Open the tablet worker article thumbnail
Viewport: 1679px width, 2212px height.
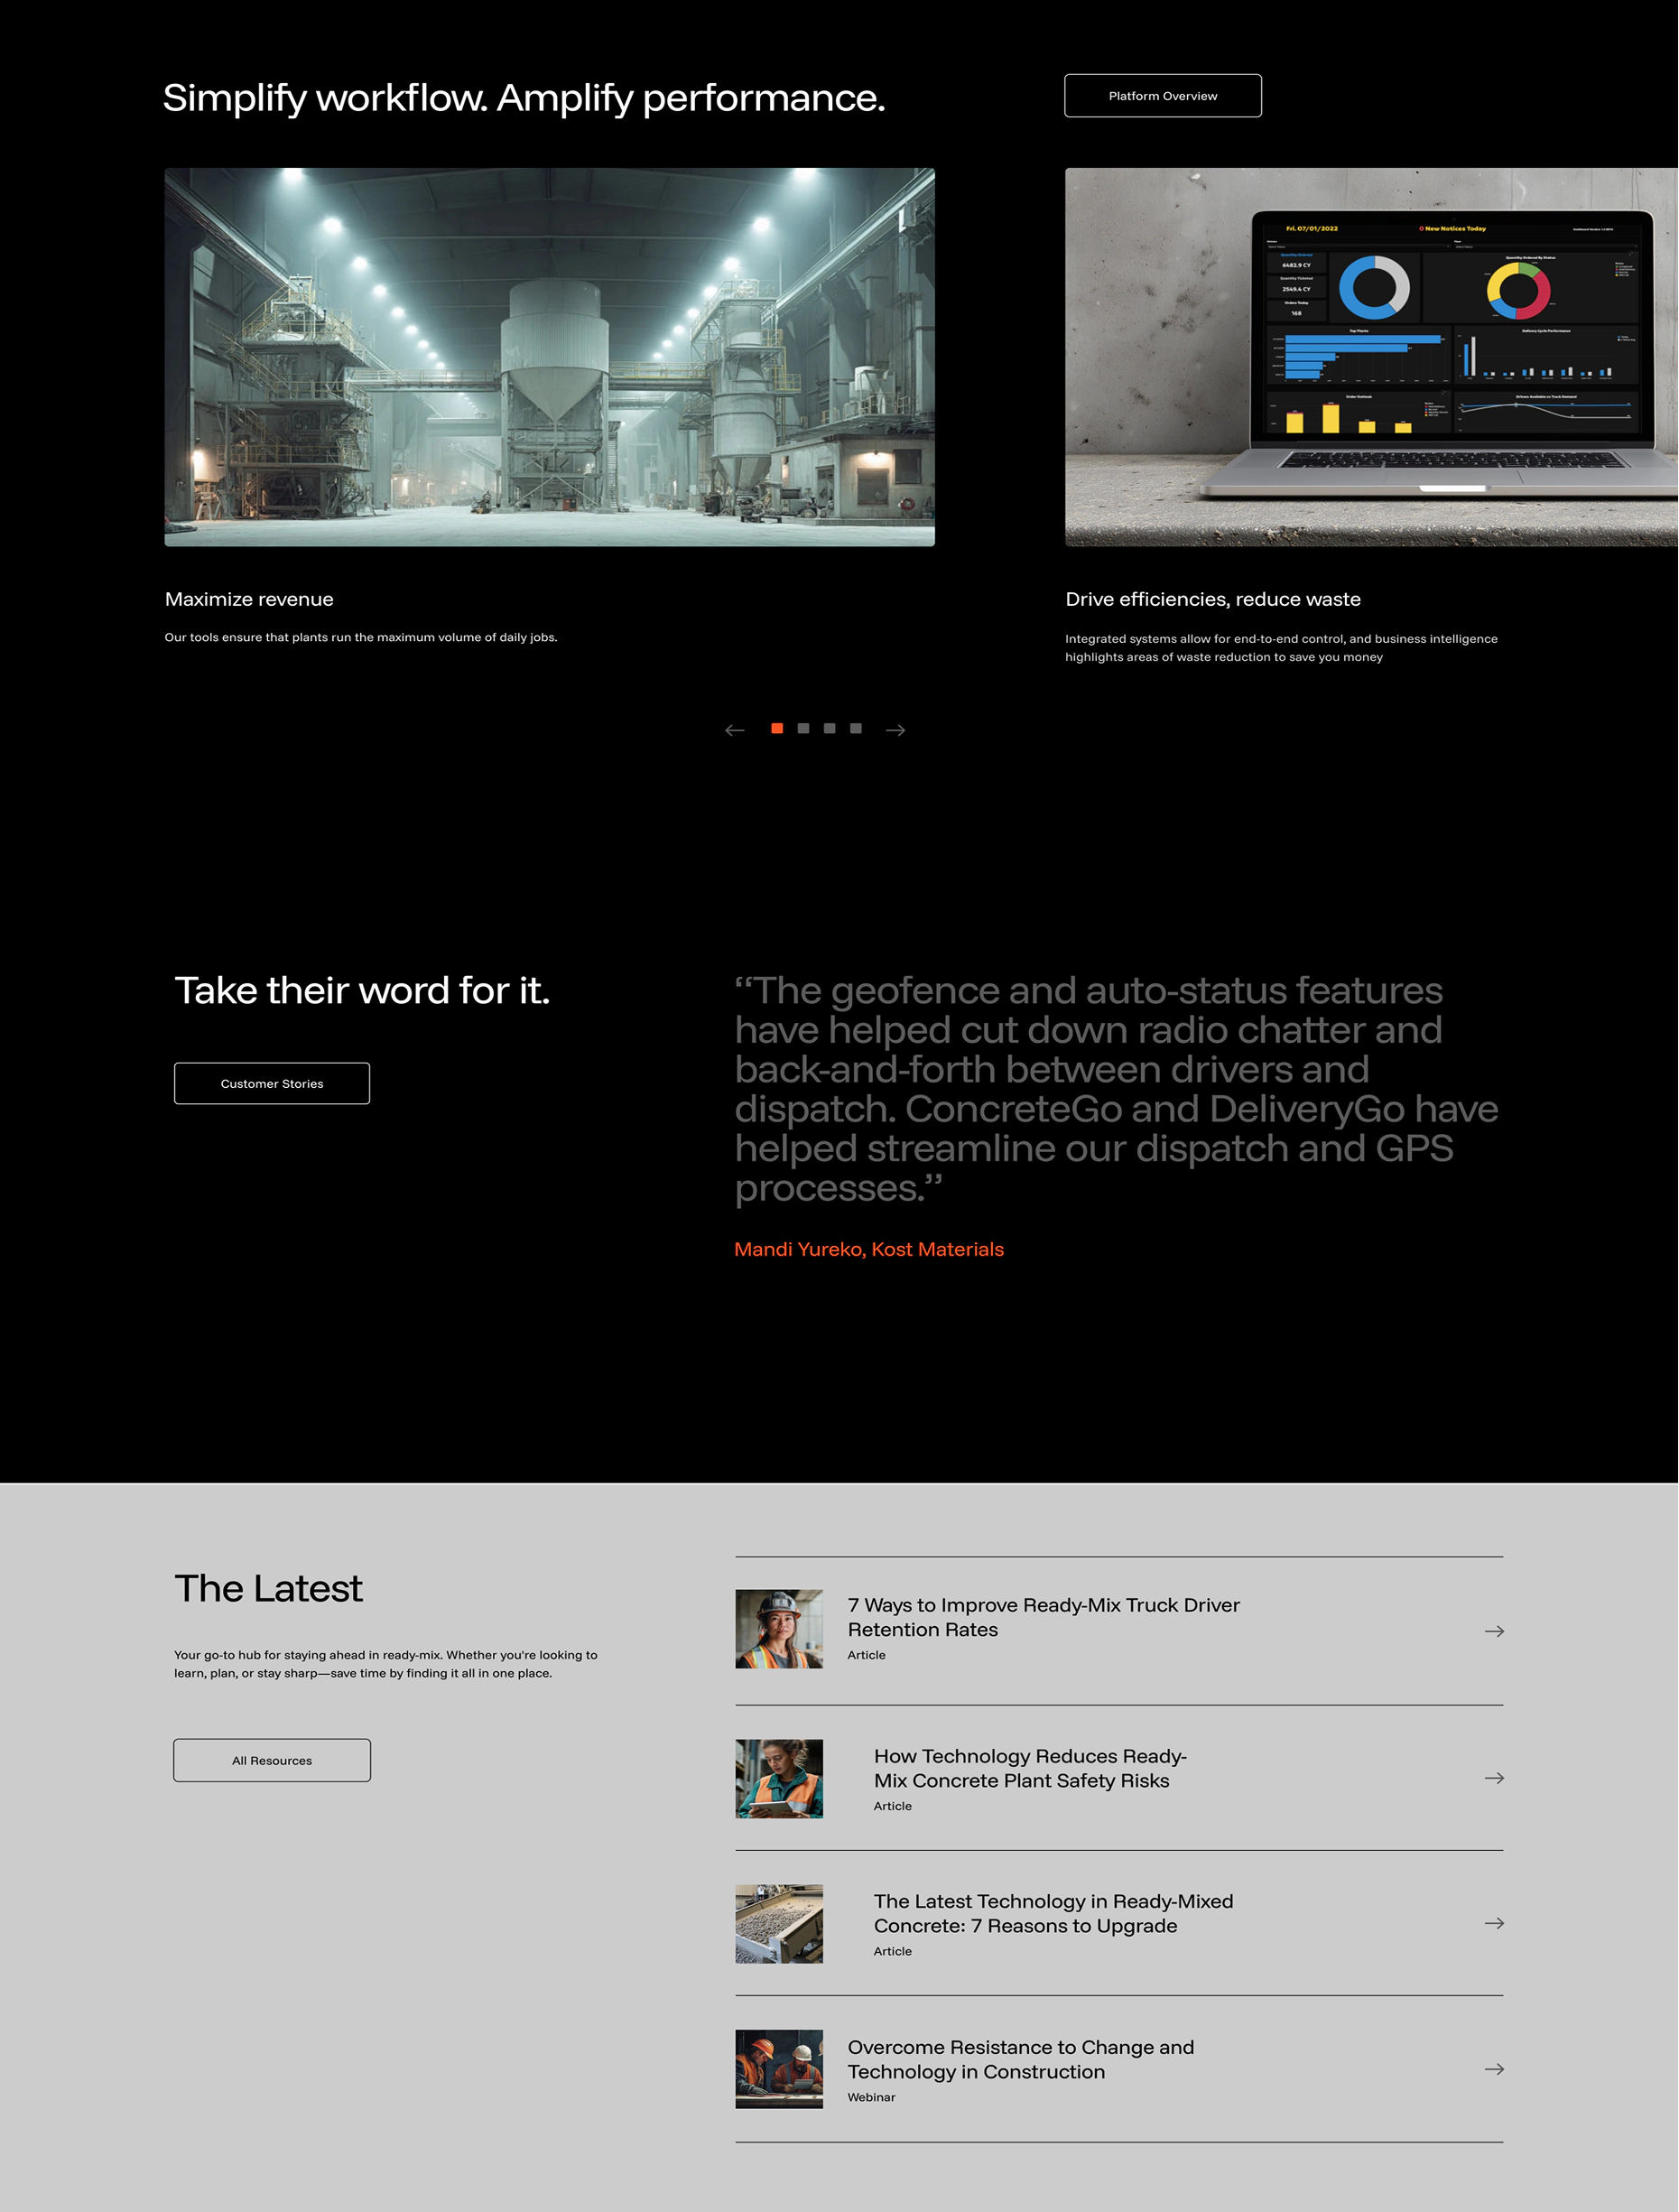(x=779, y=1778)
